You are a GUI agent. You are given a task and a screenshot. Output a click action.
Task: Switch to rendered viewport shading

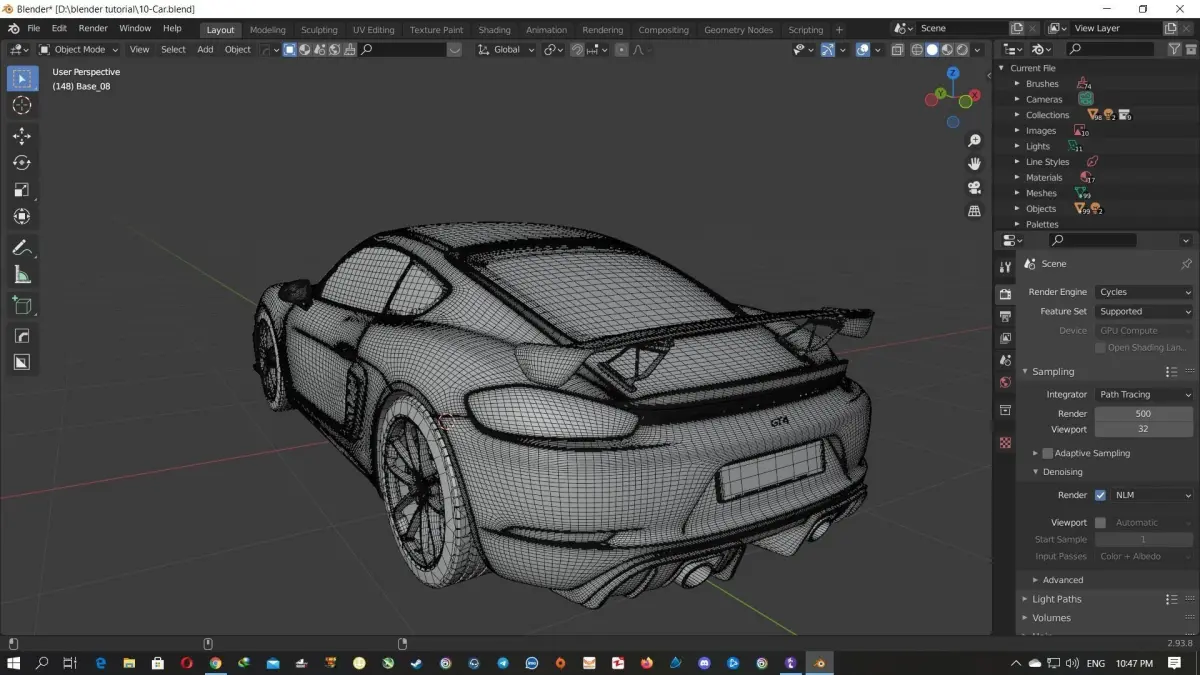click(962, 49)
